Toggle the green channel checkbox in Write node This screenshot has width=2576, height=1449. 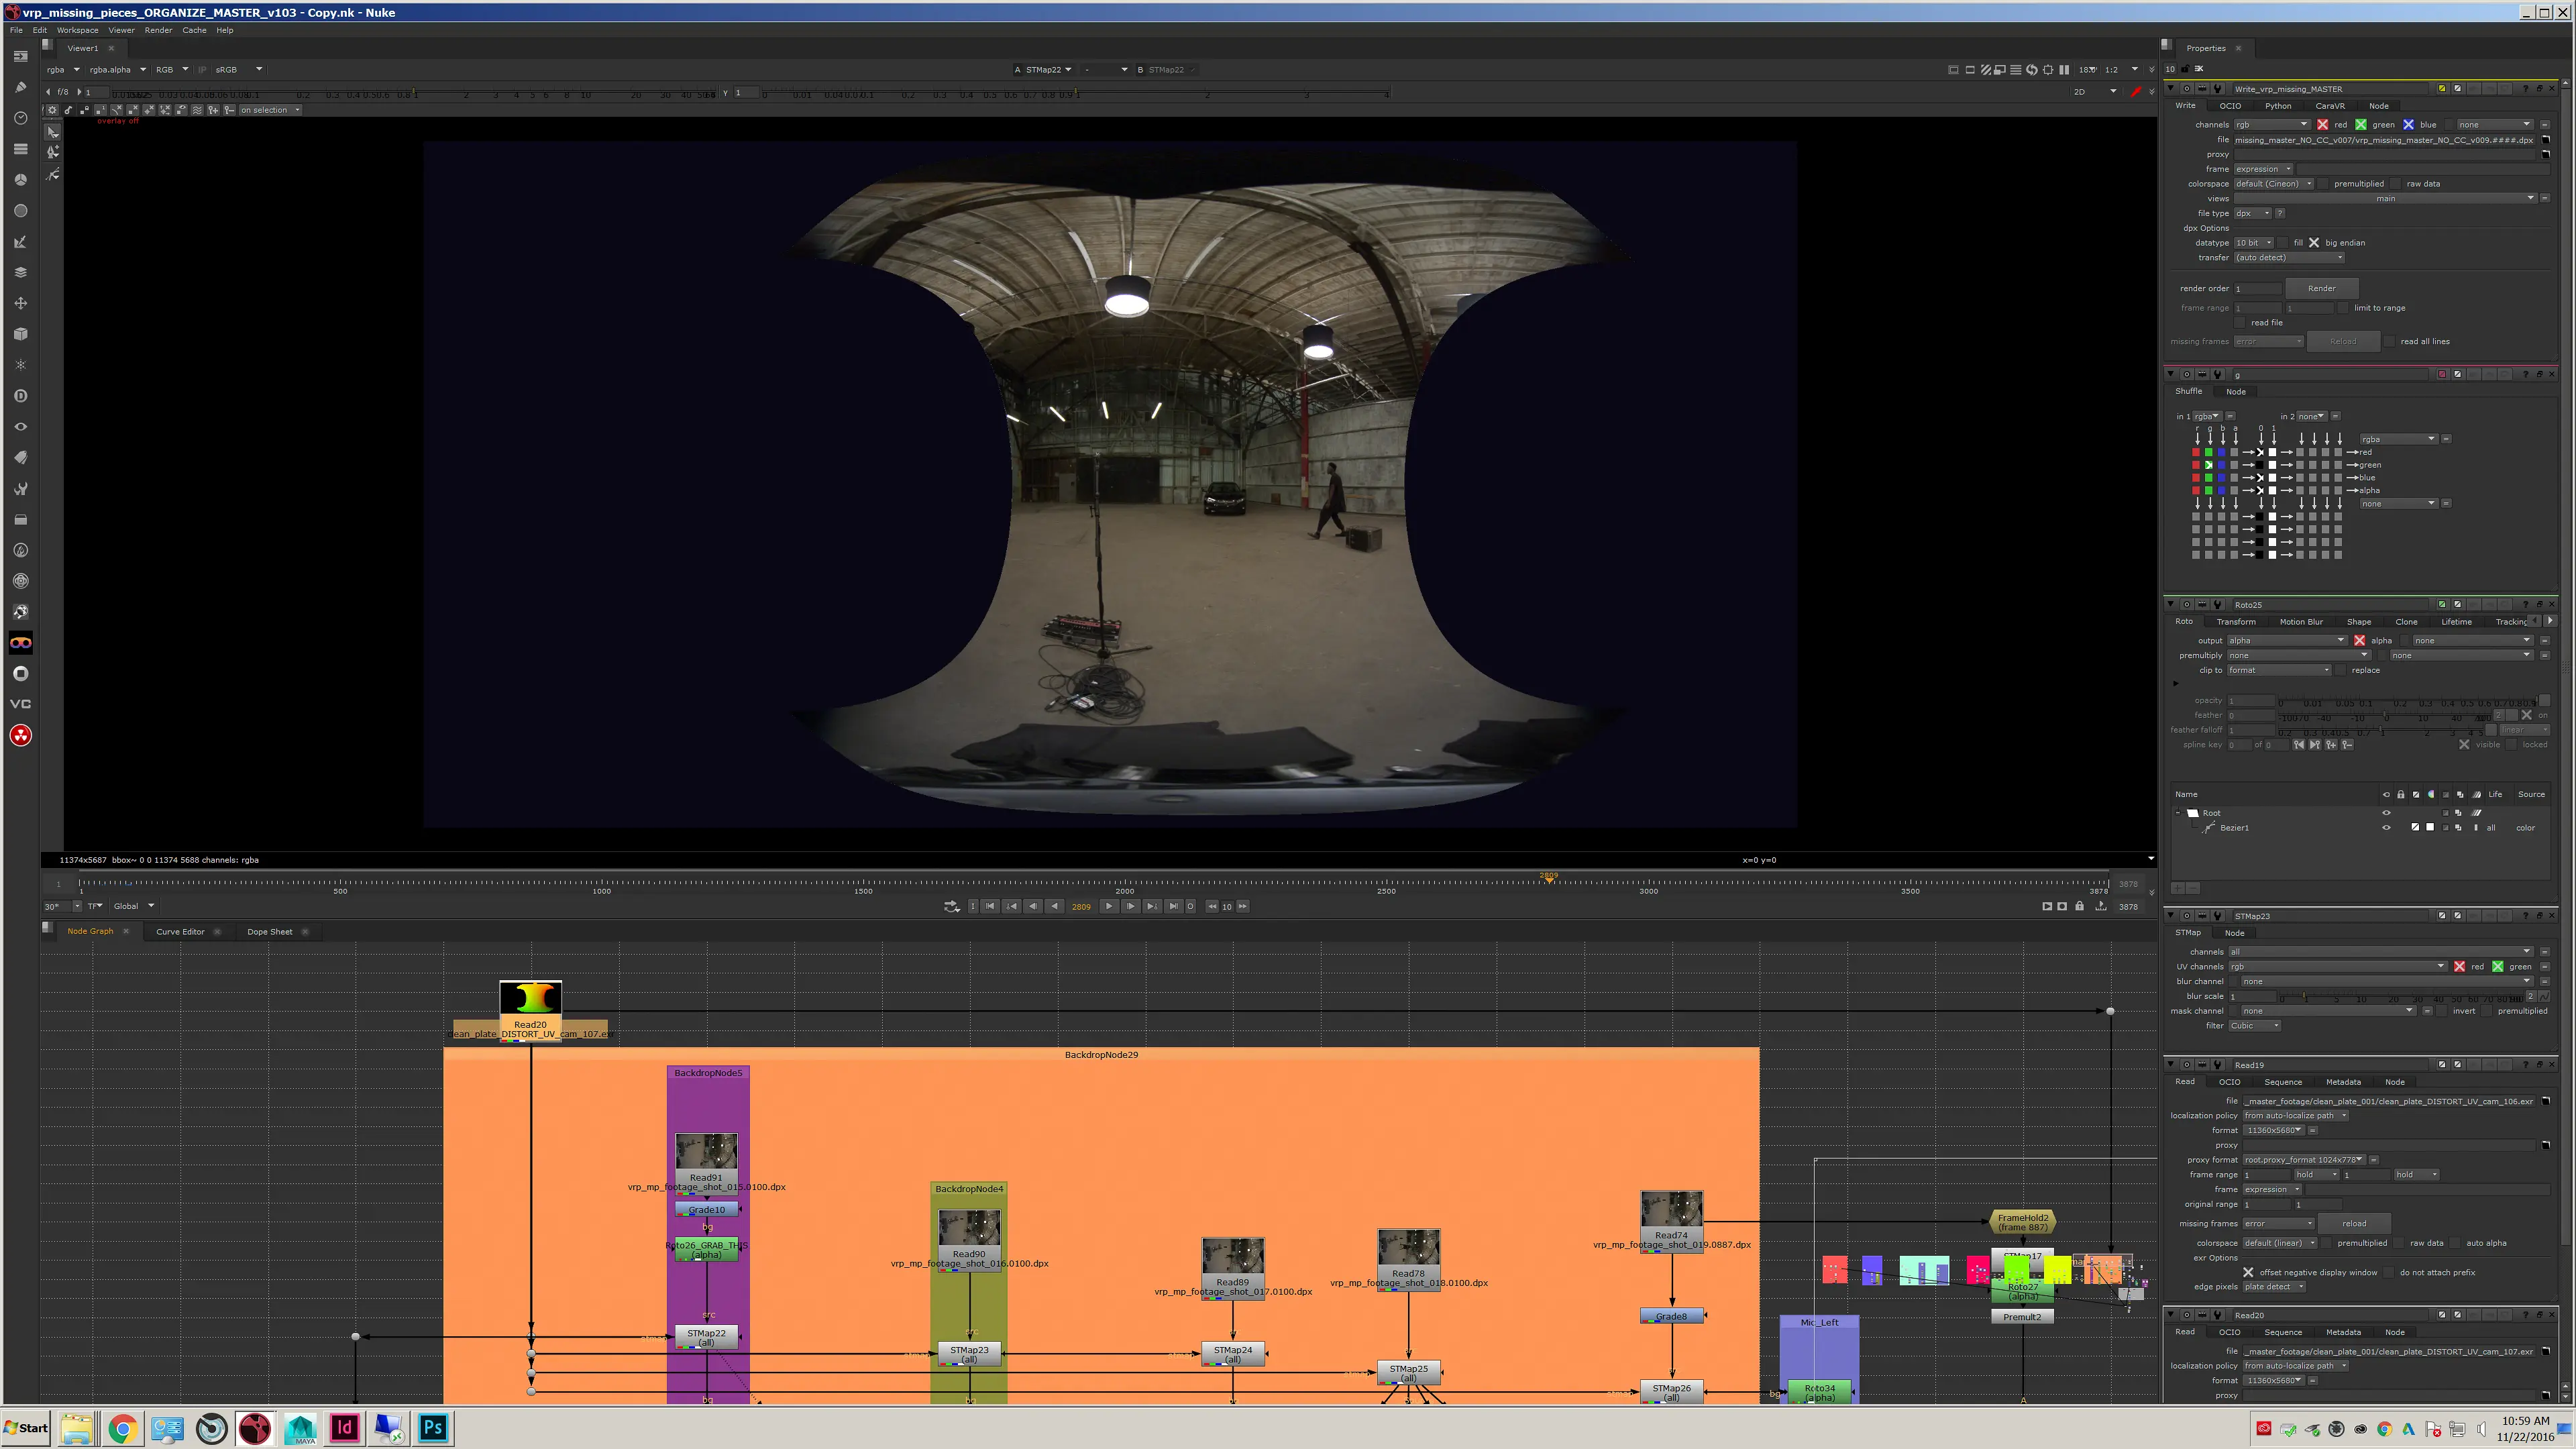coord(2361,125)
